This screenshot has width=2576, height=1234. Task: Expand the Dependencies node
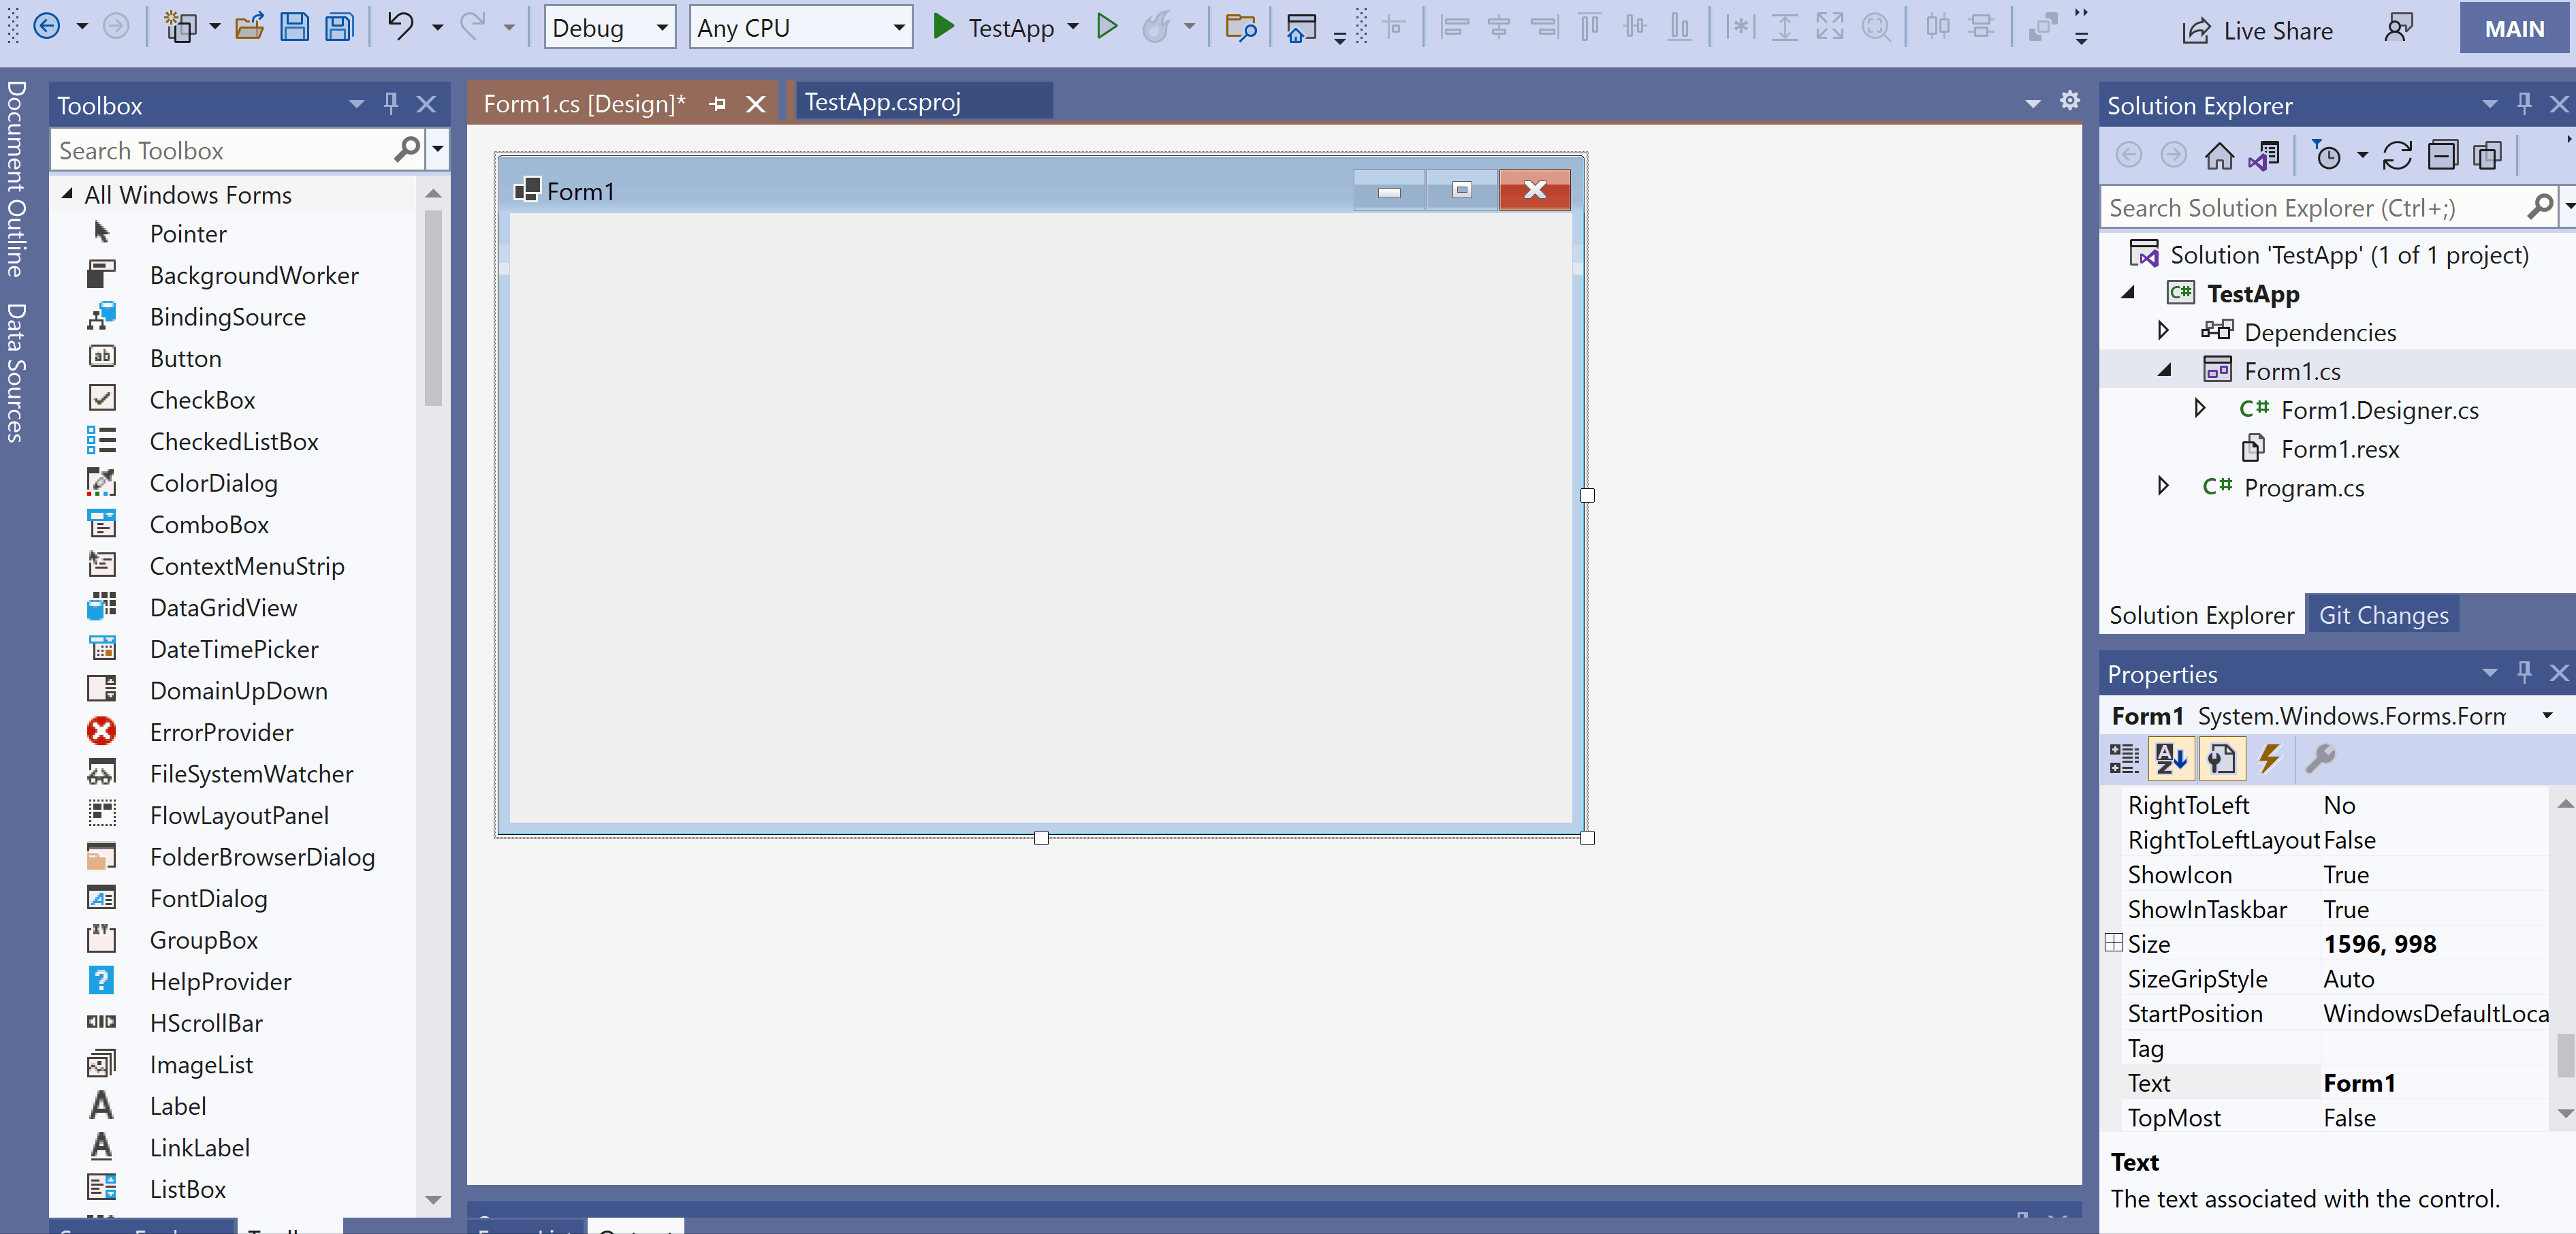(2163, 331)
